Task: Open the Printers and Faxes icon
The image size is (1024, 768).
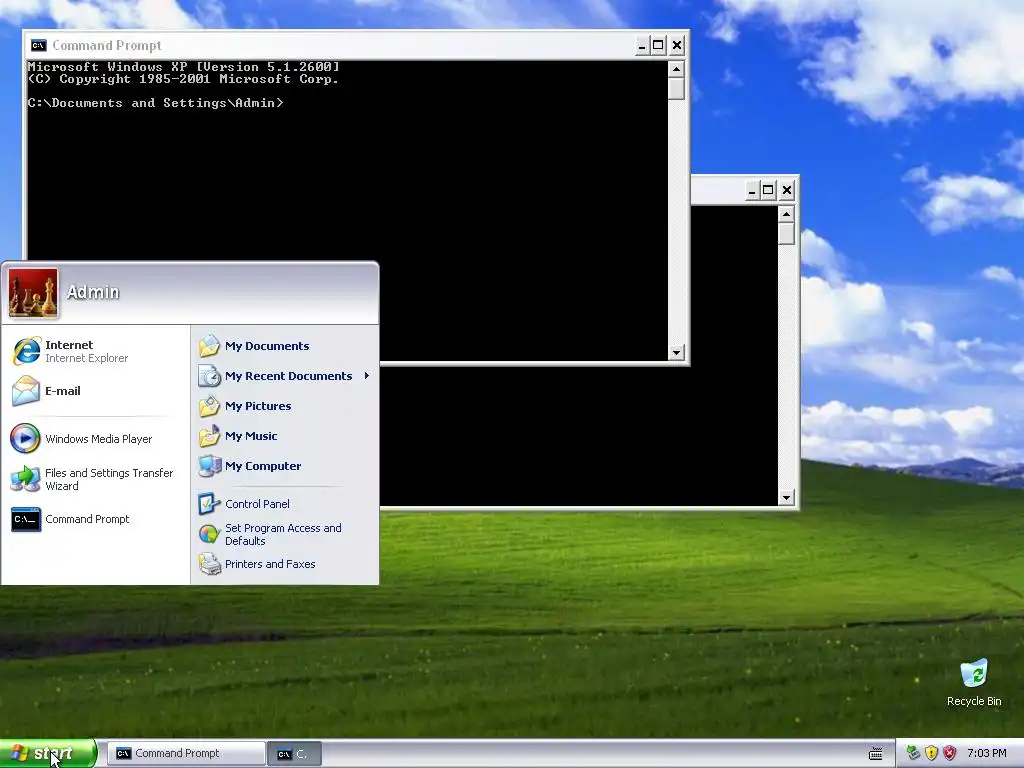Action: click(x=210, y=564)
